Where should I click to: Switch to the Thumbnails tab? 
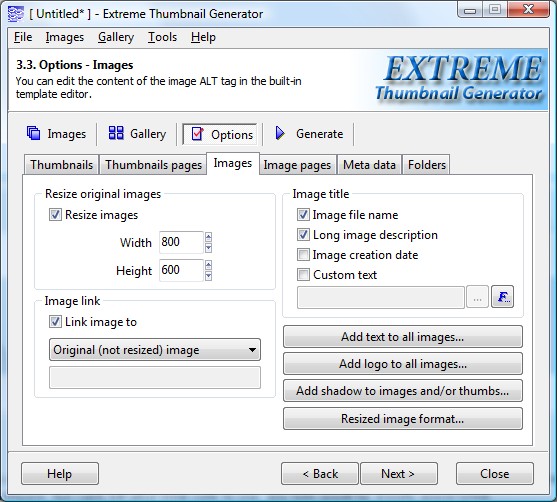click(x=61, y=165)
